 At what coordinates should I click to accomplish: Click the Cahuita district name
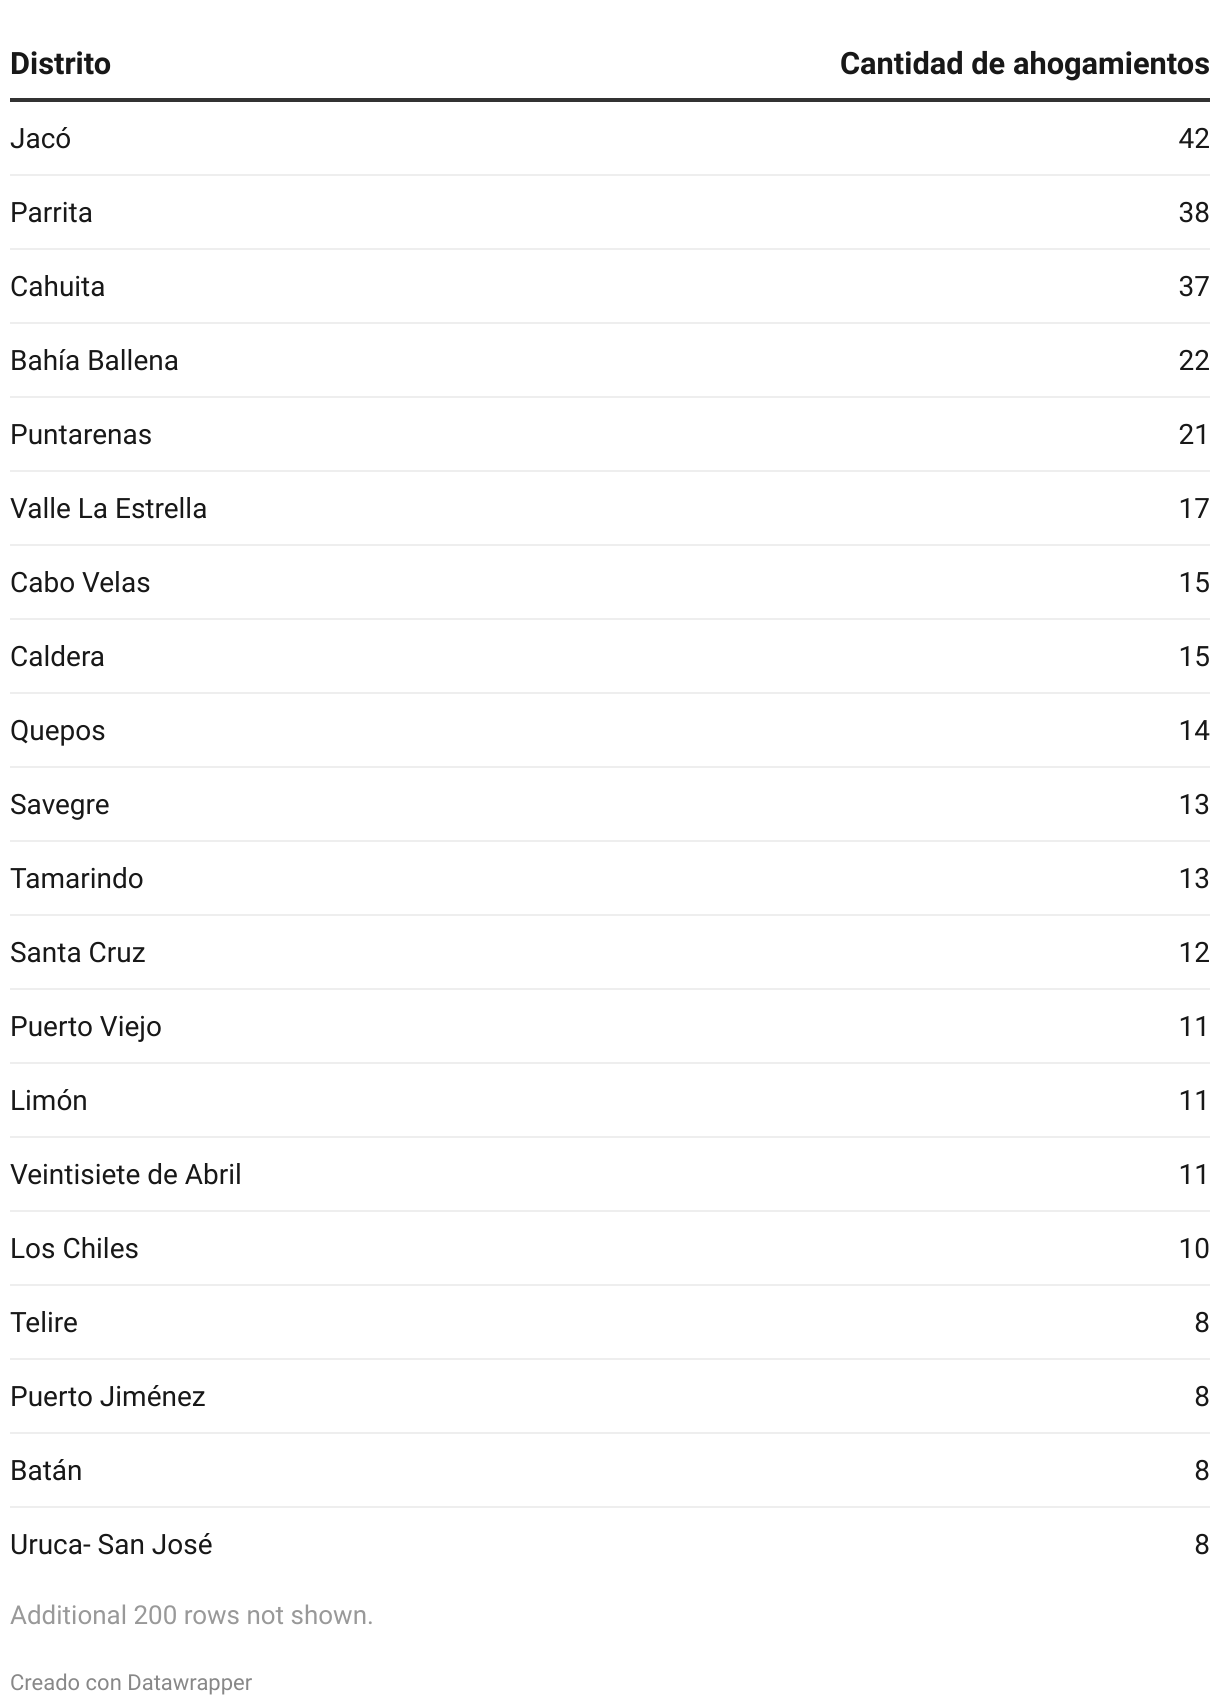[x=57, y=286]
